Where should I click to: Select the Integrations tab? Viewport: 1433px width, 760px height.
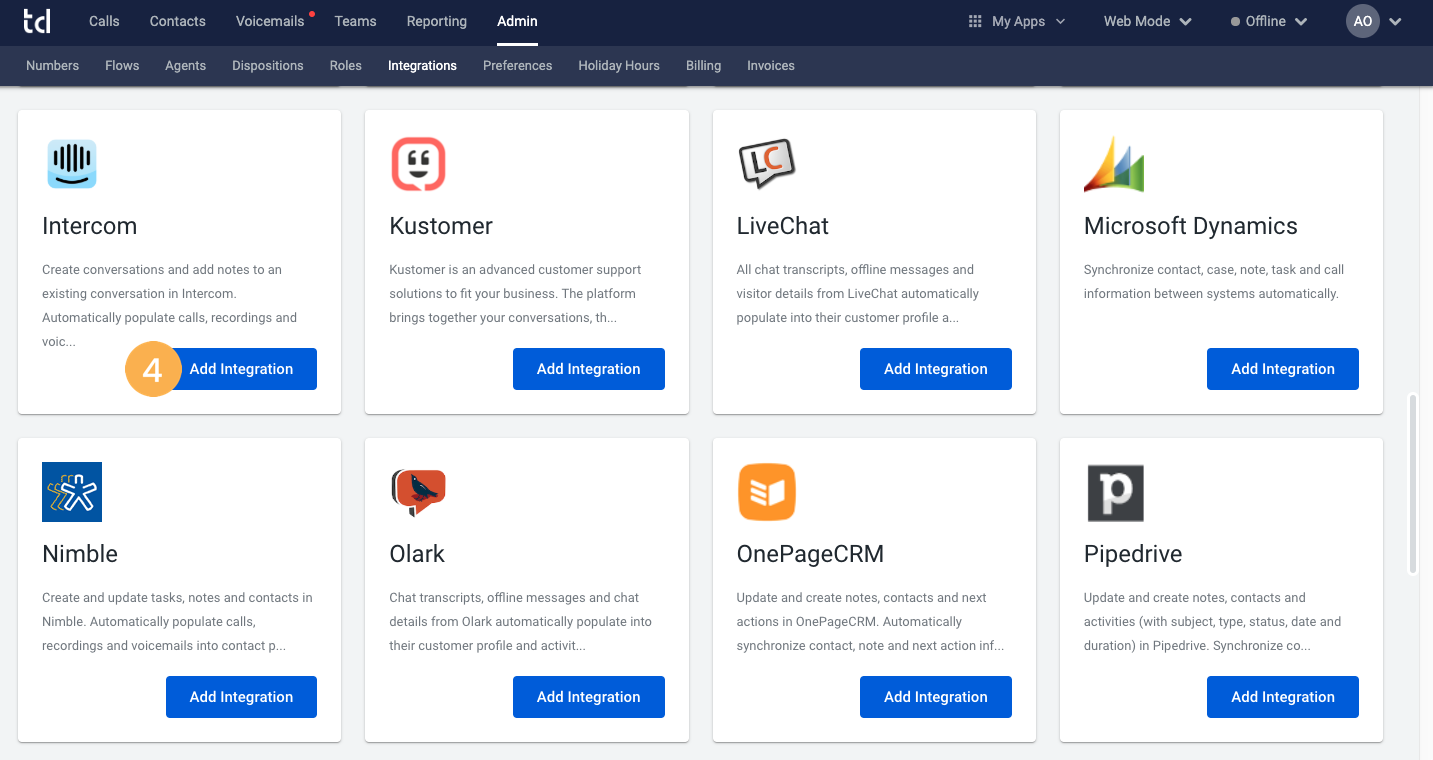coord(422,65)
